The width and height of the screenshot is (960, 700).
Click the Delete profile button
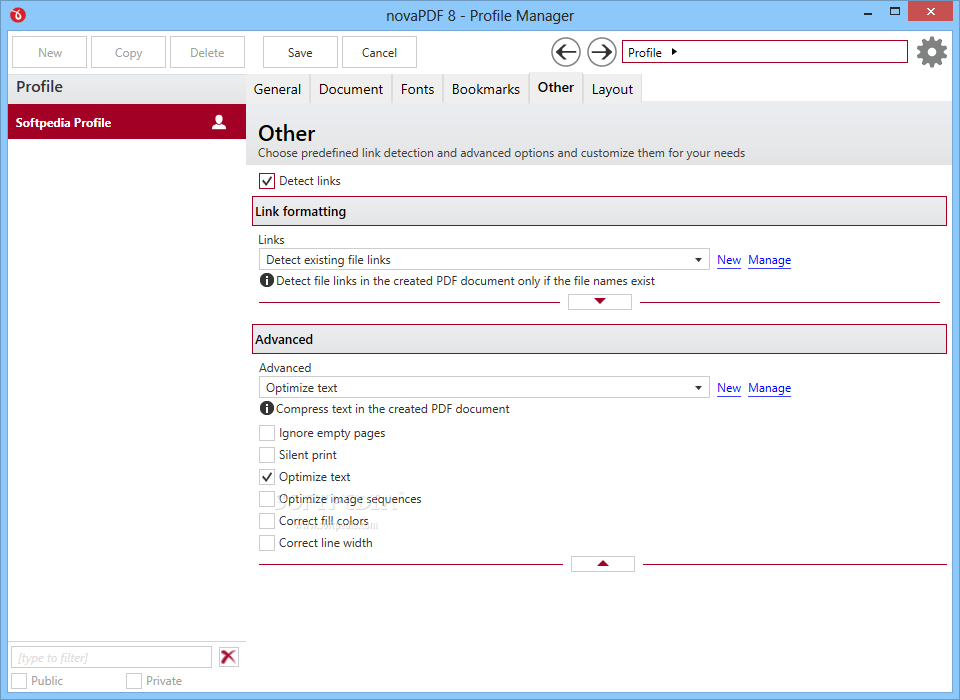[208, 52]
